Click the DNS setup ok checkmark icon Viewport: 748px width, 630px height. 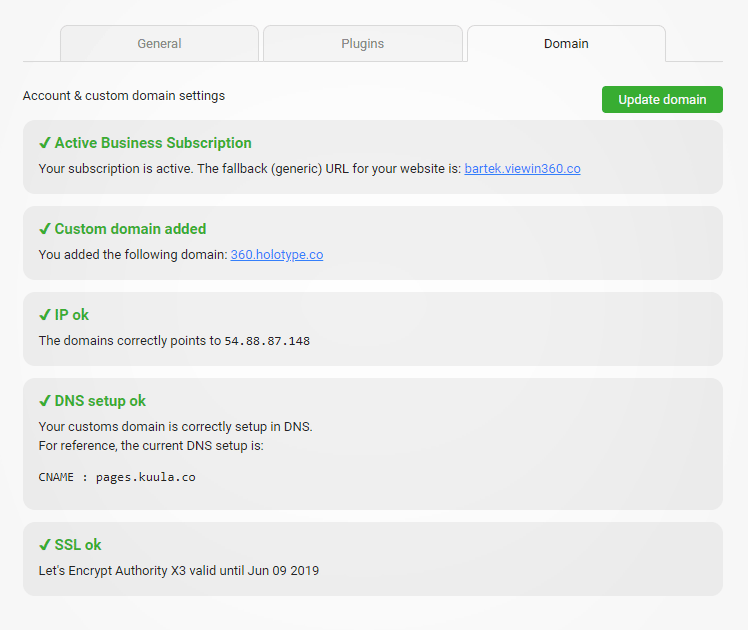[45, 401]
